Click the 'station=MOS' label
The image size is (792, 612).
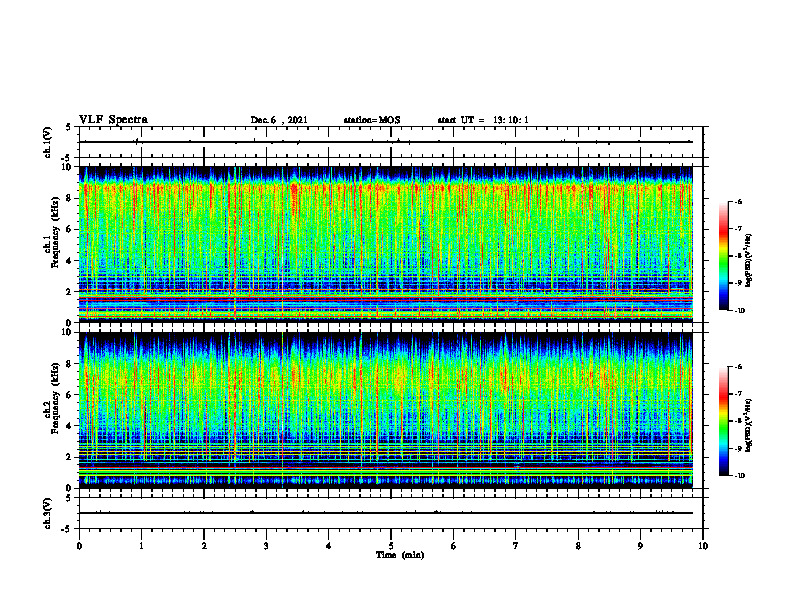372,120
